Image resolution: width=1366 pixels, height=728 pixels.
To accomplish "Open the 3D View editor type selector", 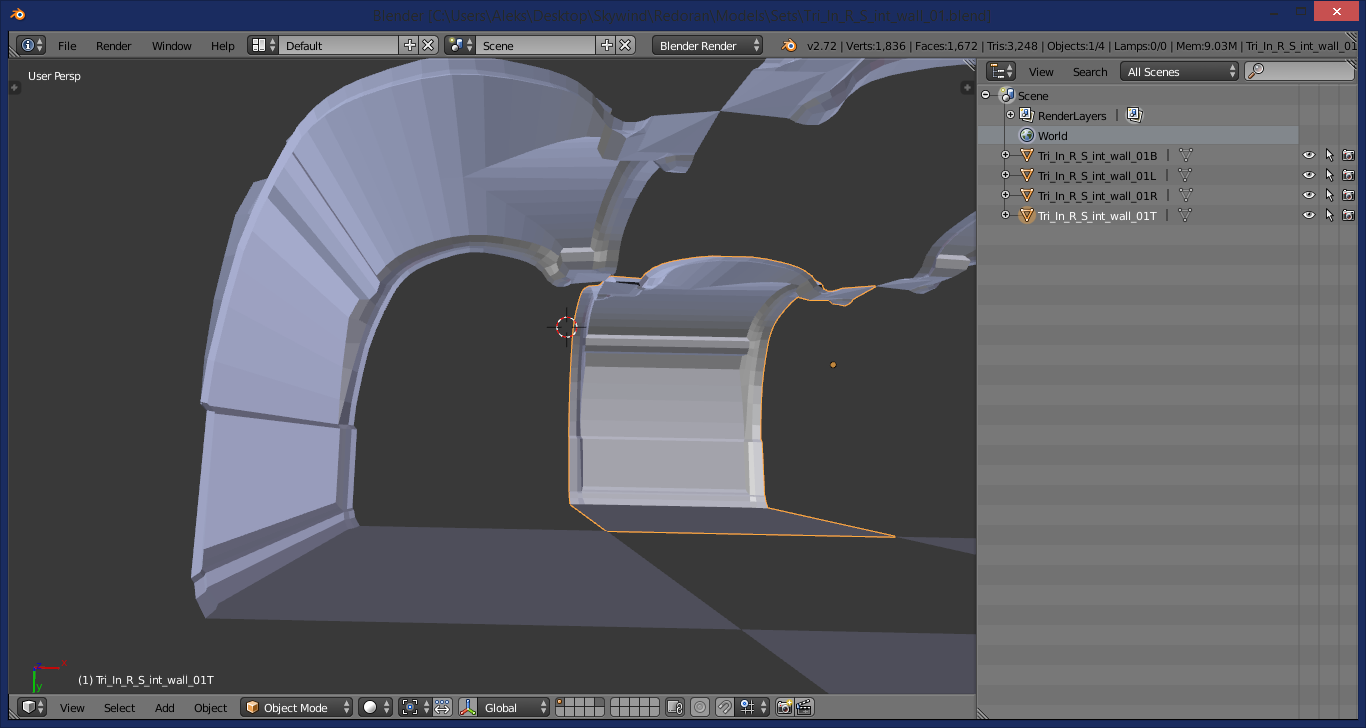I will (33, 707).
